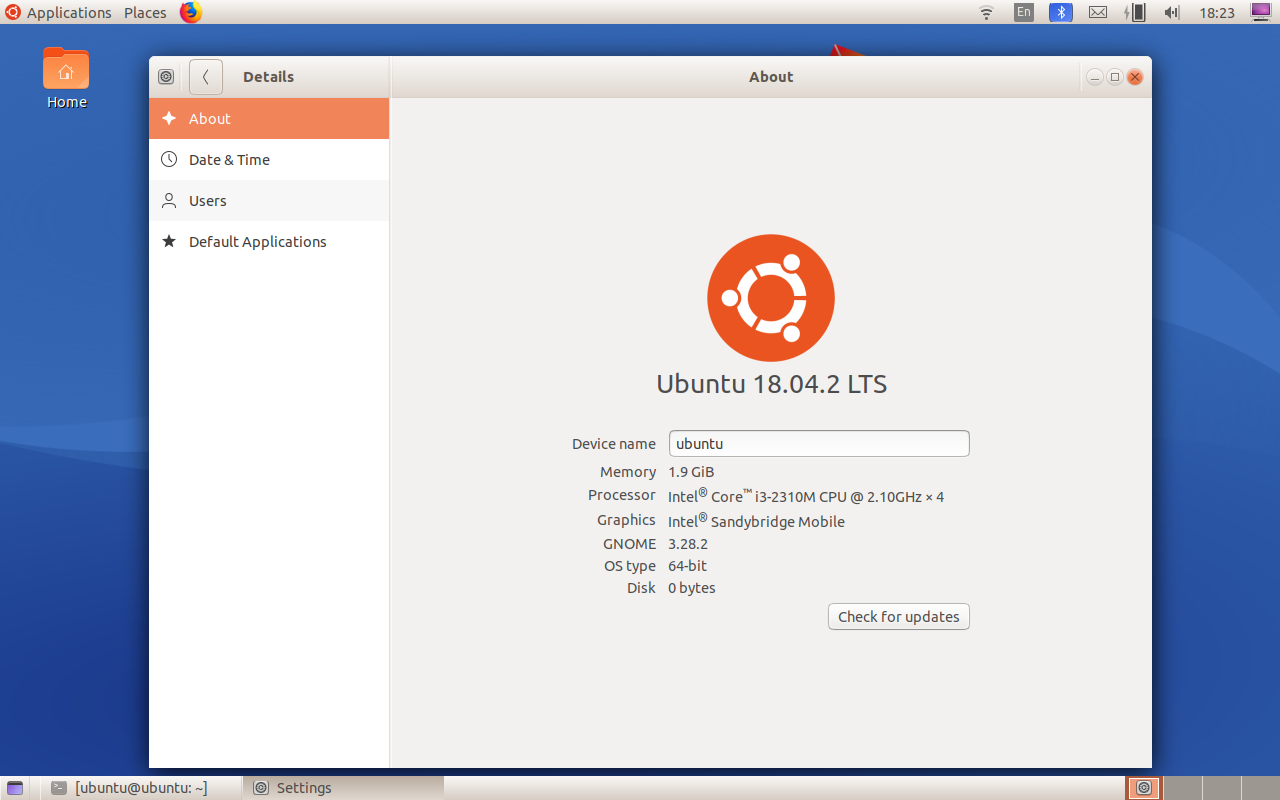Open the battery power indicator

pyautogui.click(x=1134, y=13)
